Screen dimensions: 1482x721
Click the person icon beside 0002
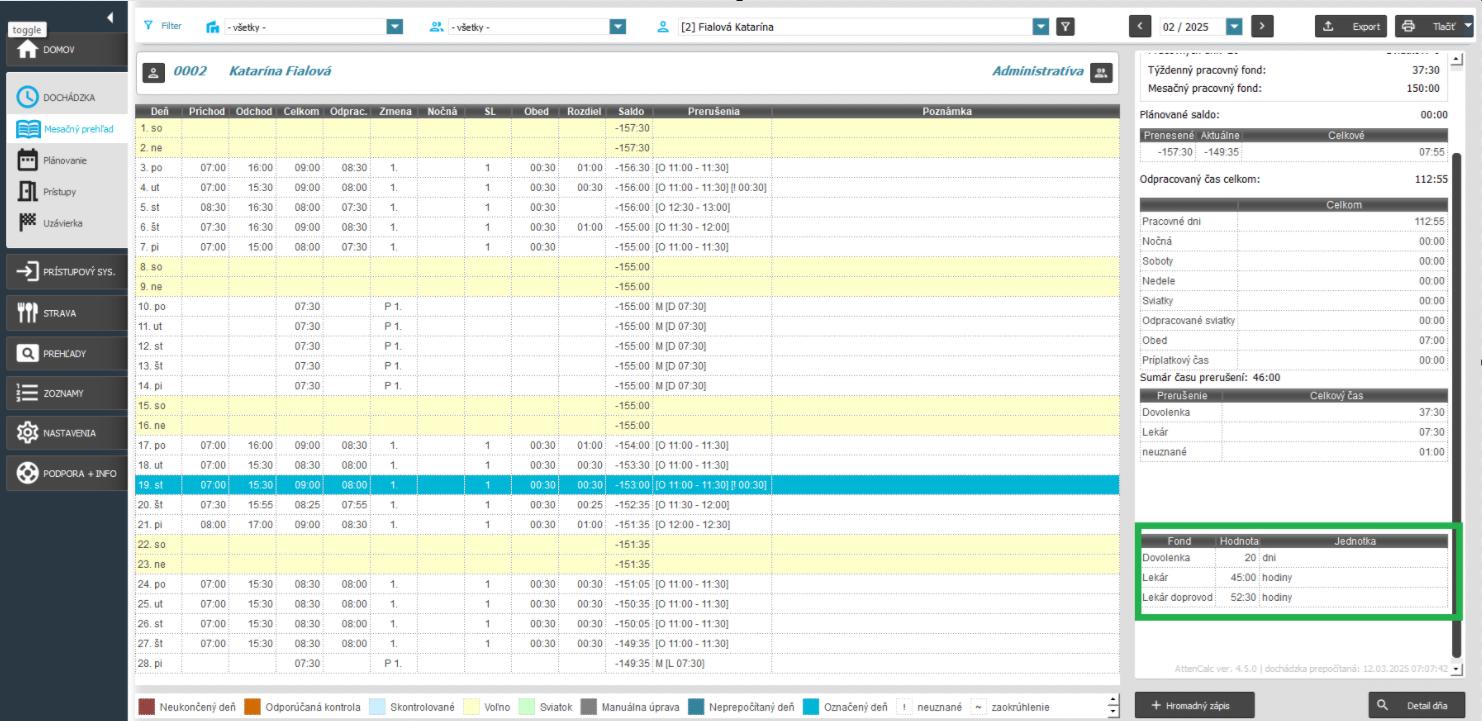[153, 72]
